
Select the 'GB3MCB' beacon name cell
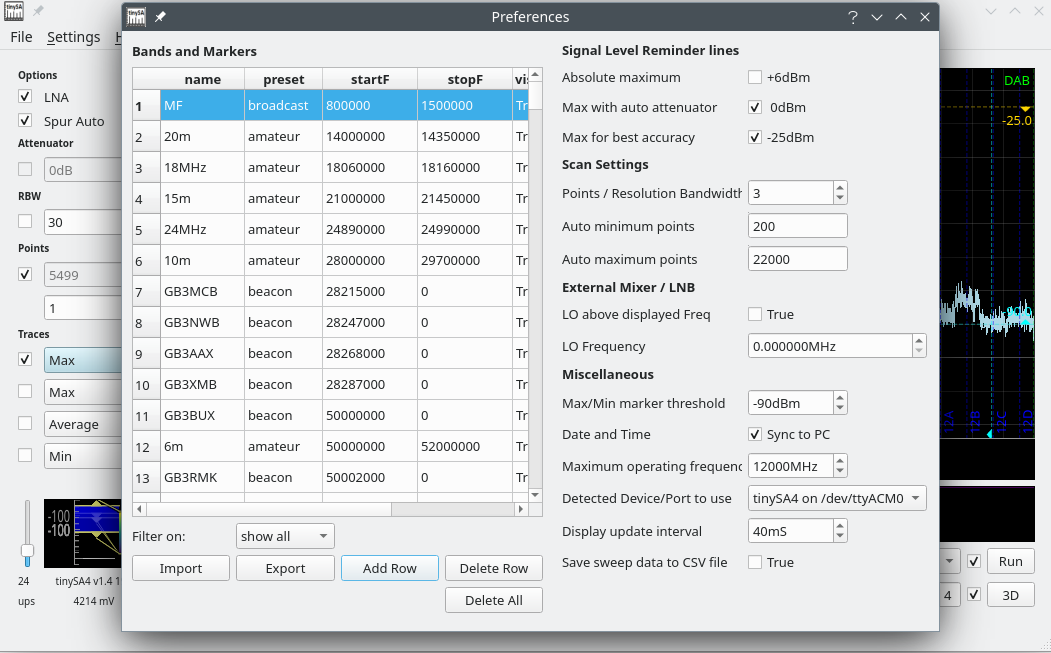(202, 292)
